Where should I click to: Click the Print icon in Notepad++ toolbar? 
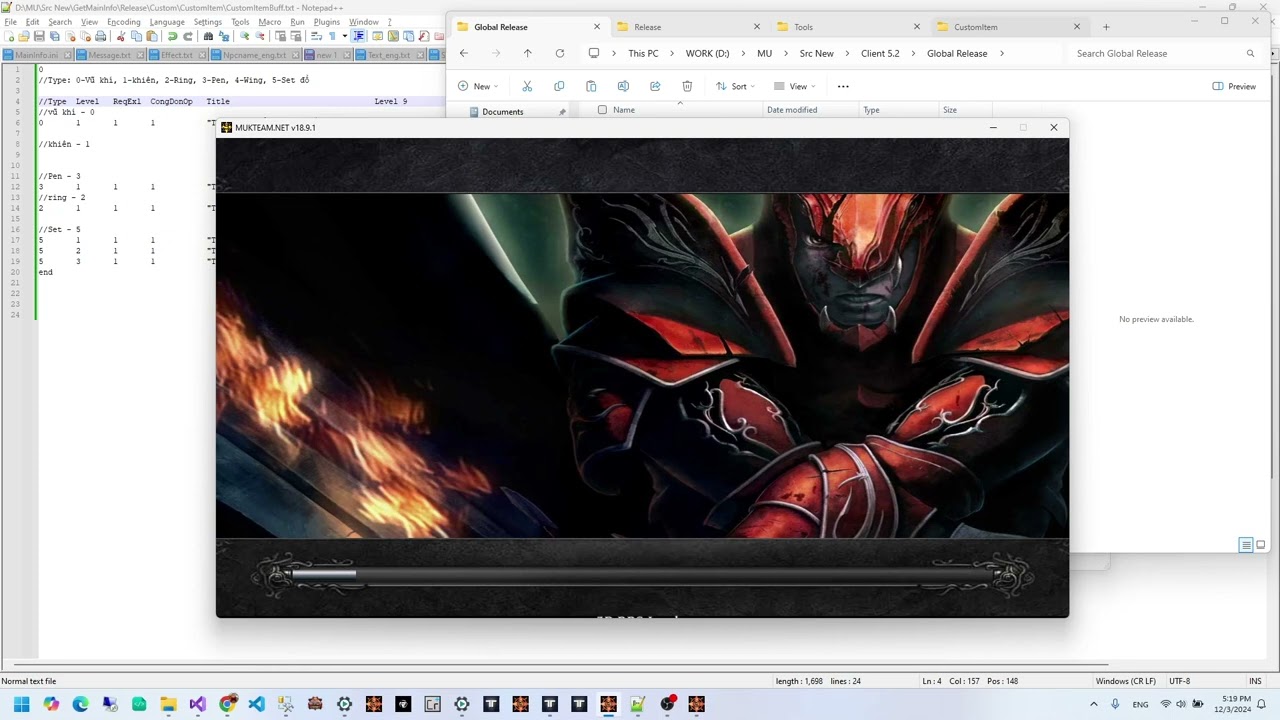(x=100, y=37)
